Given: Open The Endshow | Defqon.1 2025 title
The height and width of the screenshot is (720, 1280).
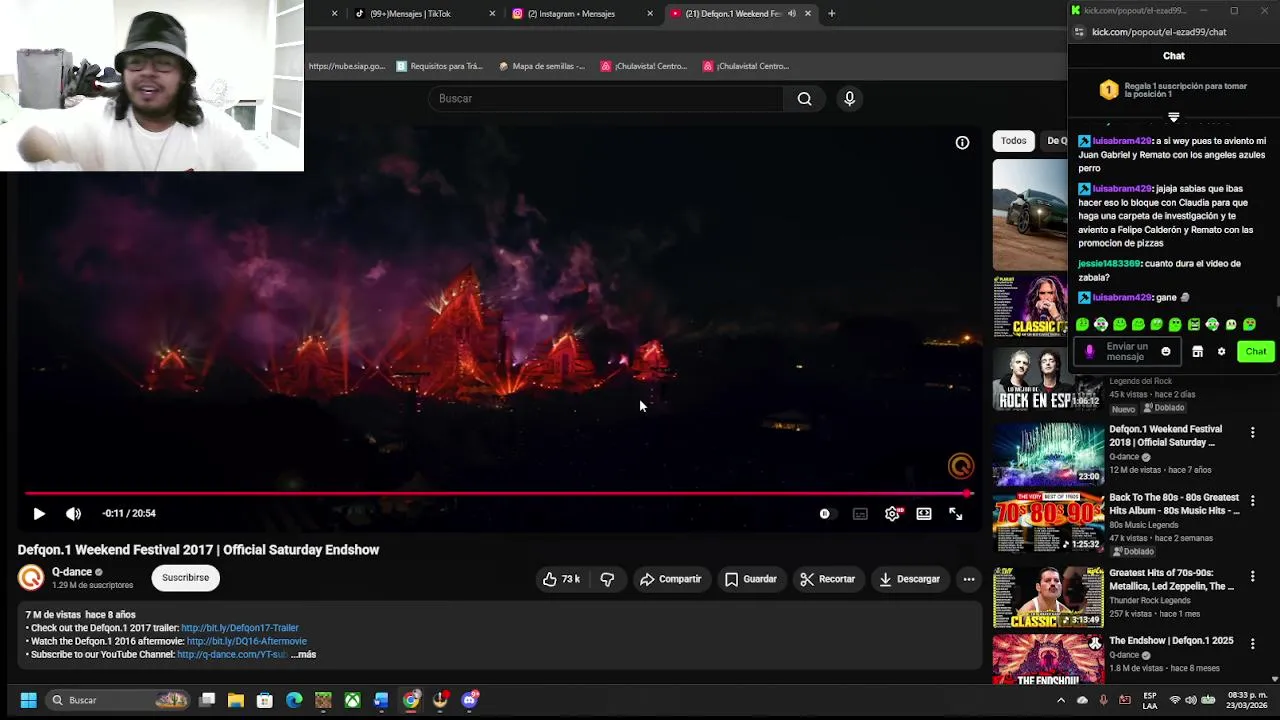Looking at the screenshot, I should coord(1171,641).
